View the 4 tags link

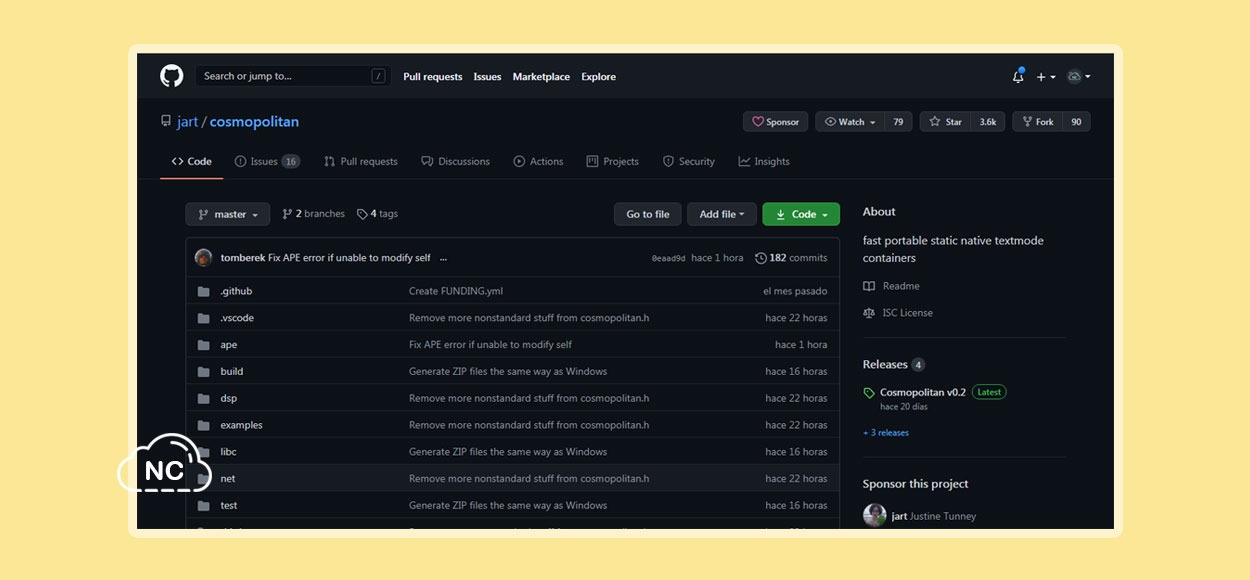pyautogui.click(x=377, y=214)
